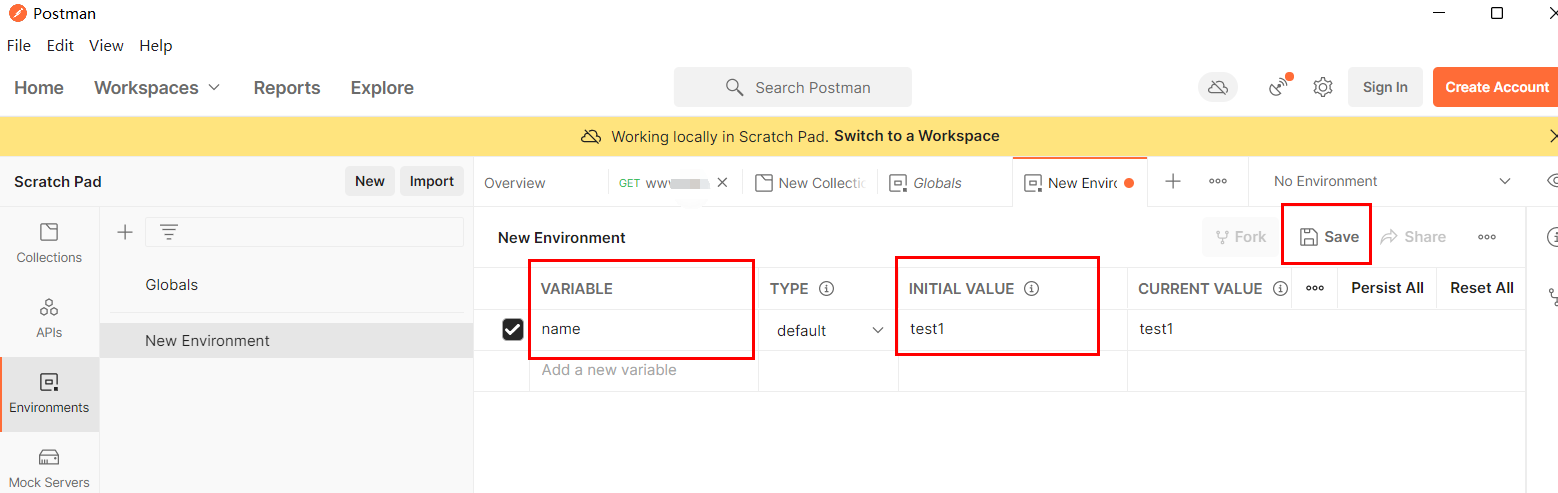The image size is (1558, 493).
Task: Open the View menu
Action: (106, 46)
